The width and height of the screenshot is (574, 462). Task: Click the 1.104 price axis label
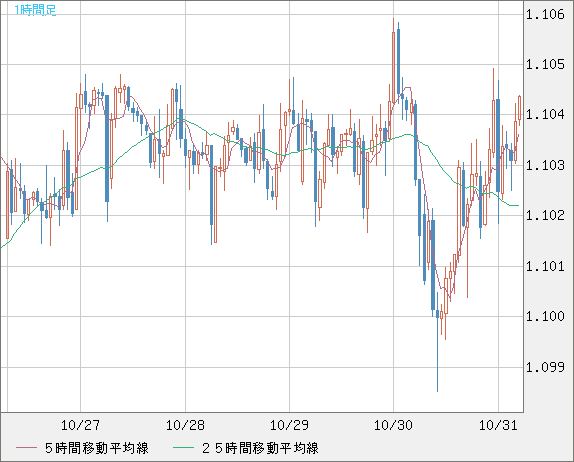tap(545, 115)
